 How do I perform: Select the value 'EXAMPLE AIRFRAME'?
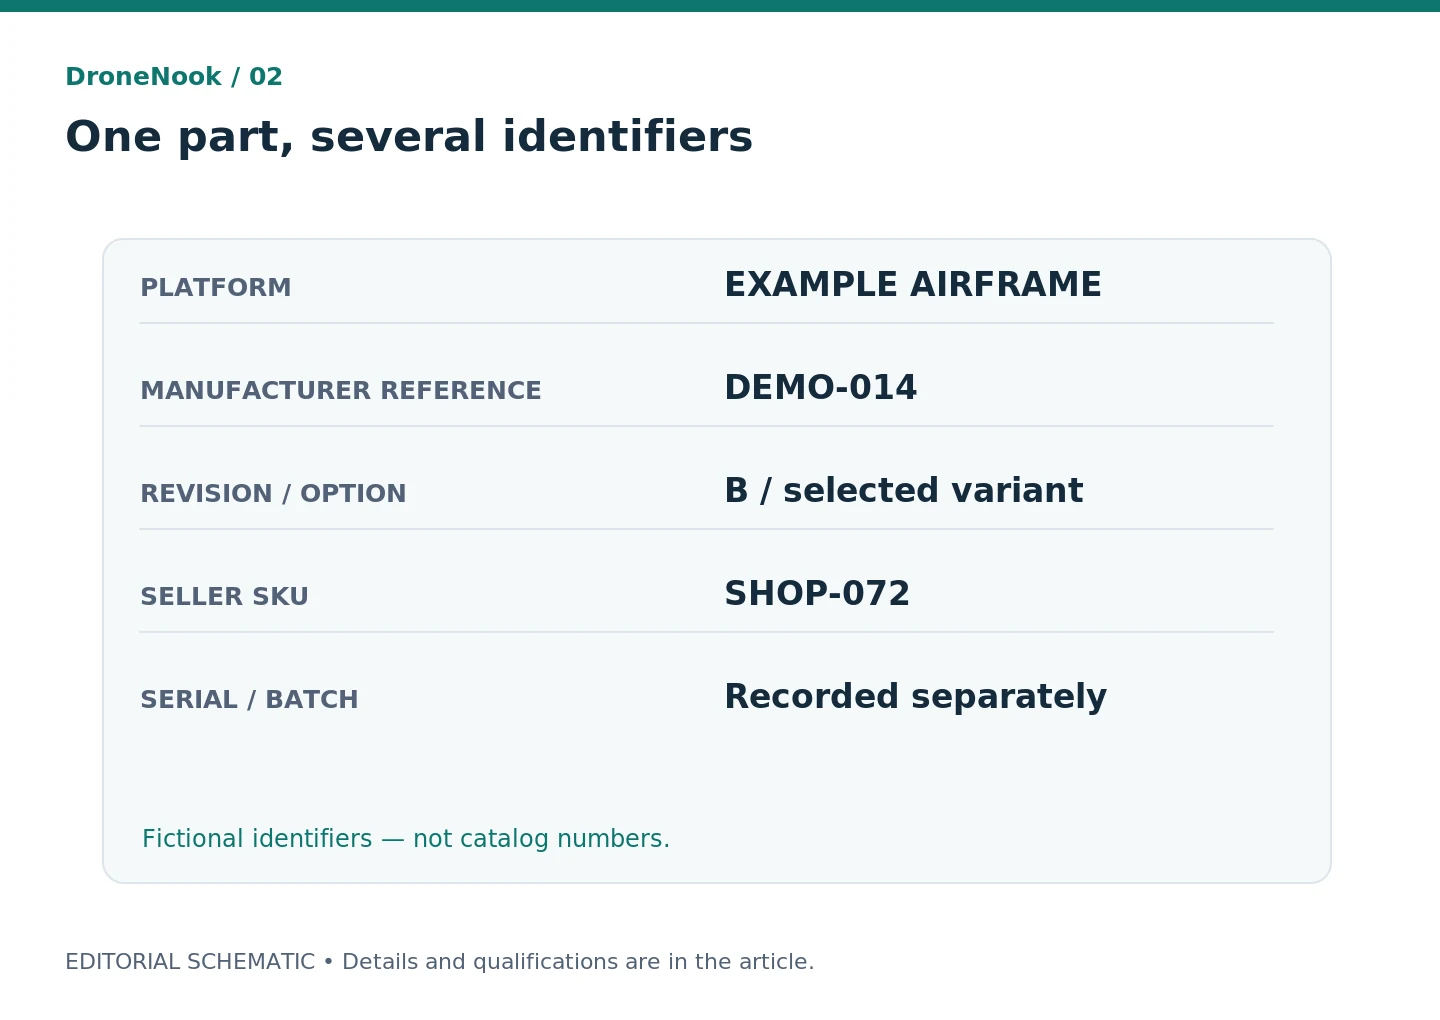click(x=913, y=285)
